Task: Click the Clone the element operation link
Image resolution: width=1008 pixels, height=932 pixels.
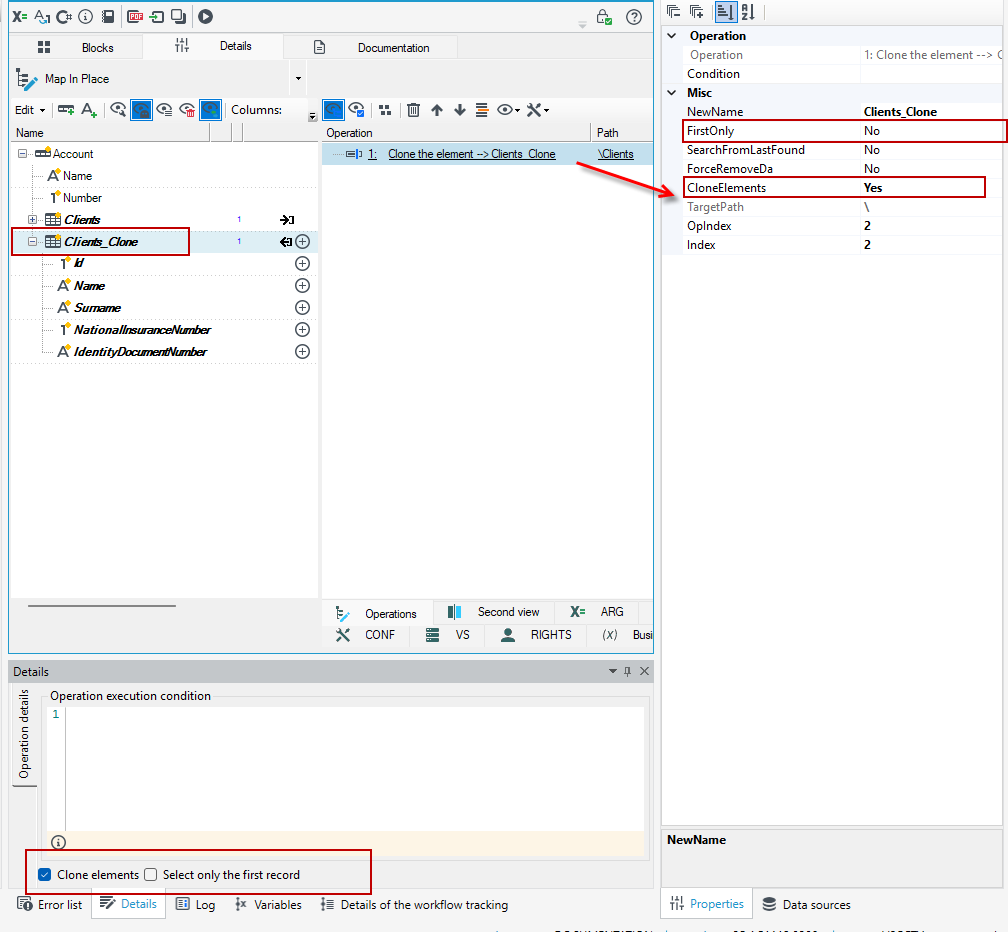Action: 472,154
